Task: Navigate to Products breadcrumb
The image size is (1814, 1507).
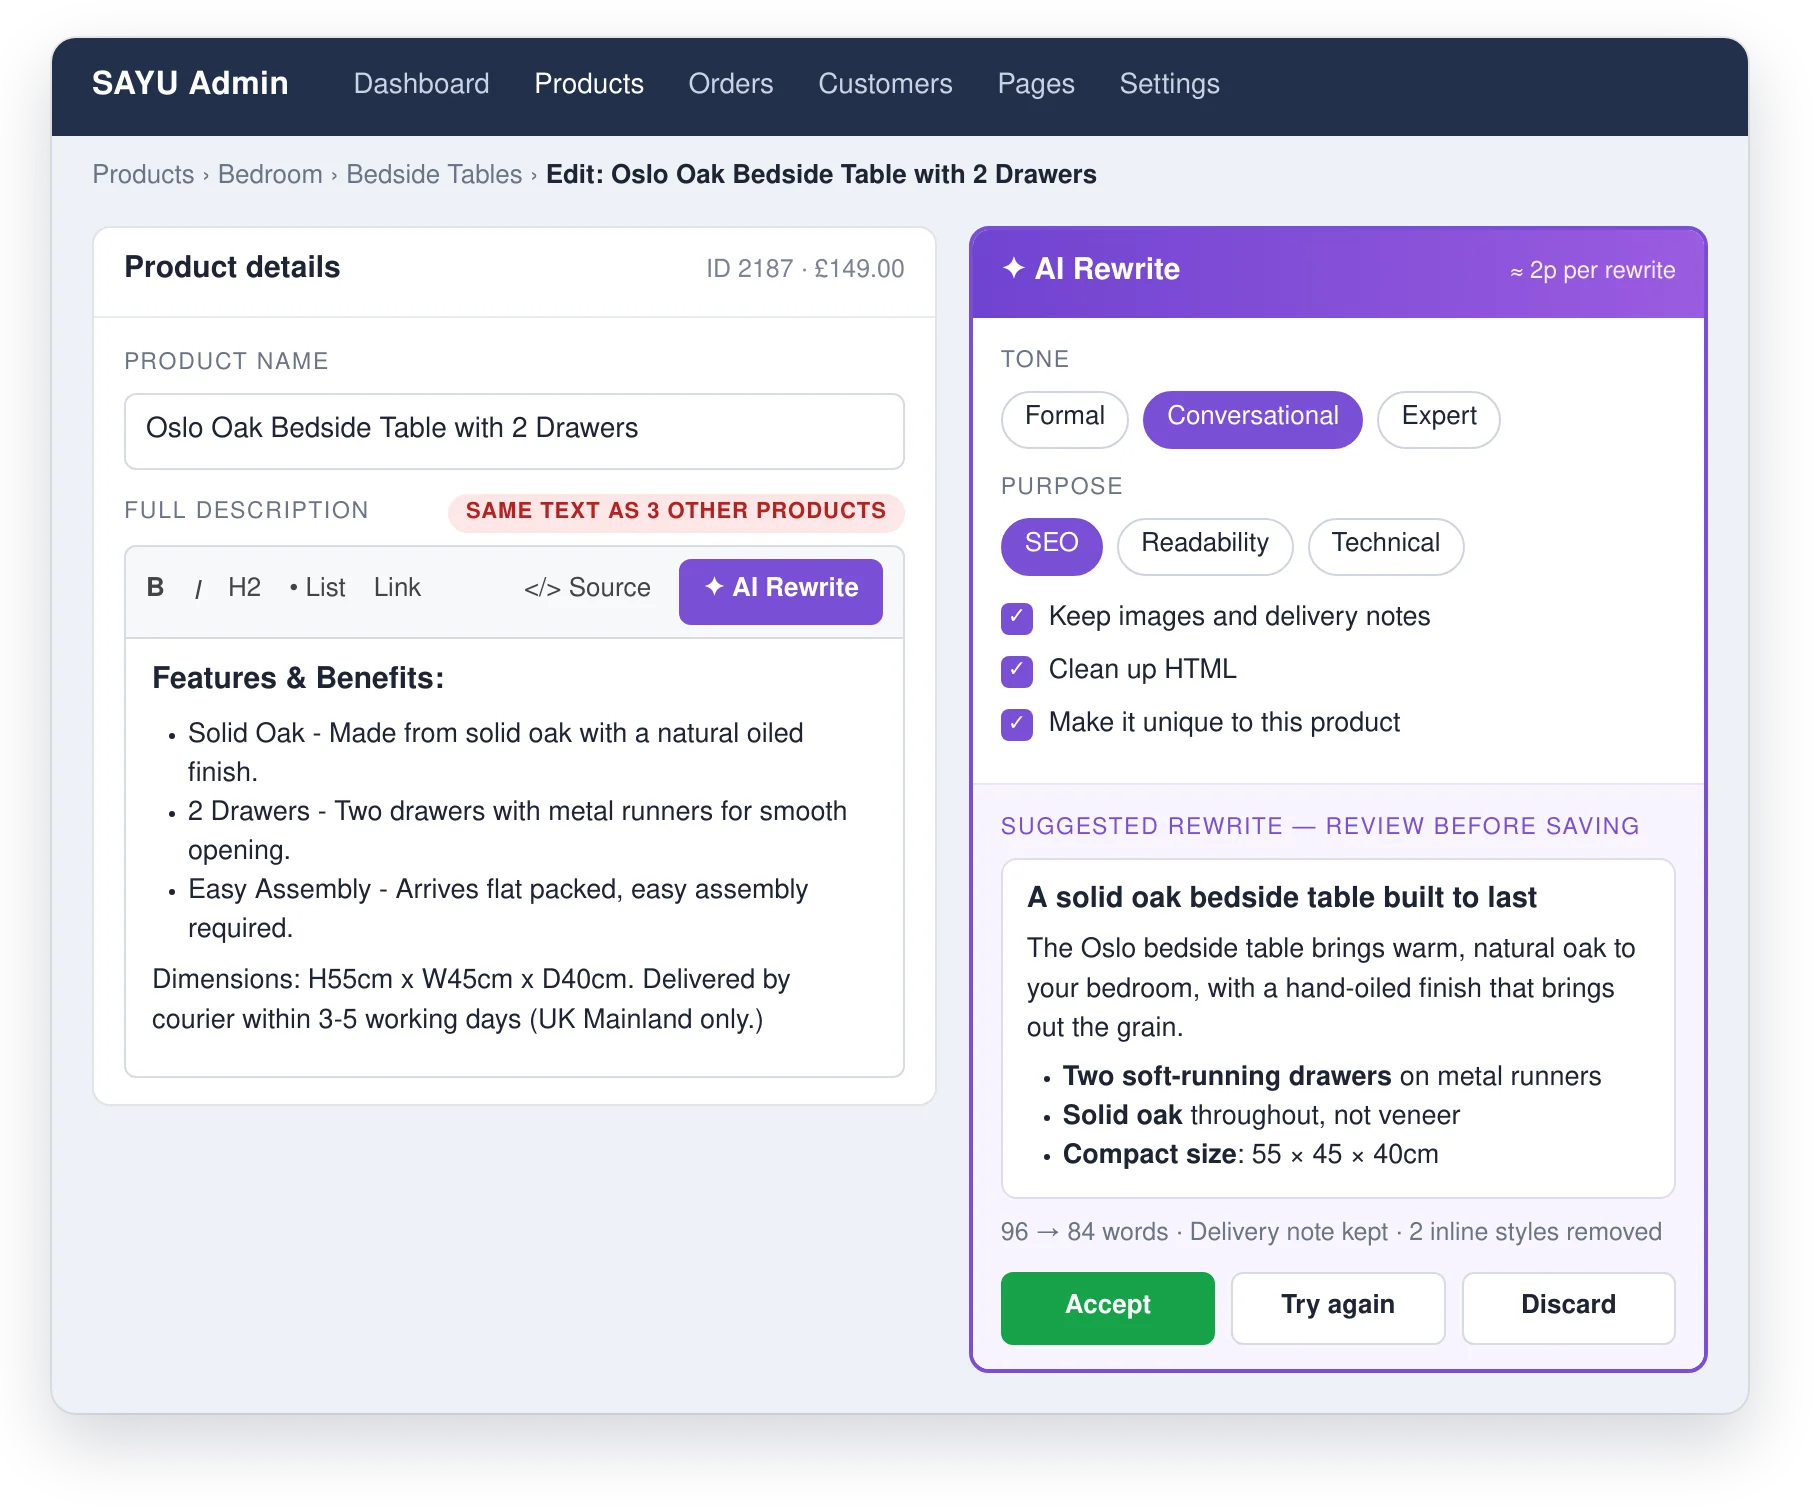Action: click(x=143, y=175)
